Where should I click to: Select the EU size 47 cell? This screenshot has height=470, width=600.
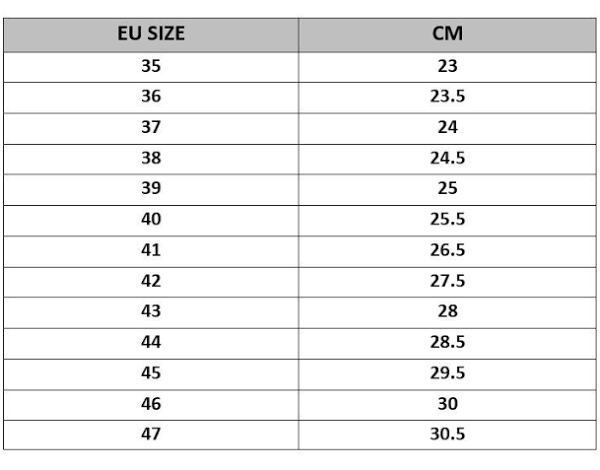click(151, 434)
